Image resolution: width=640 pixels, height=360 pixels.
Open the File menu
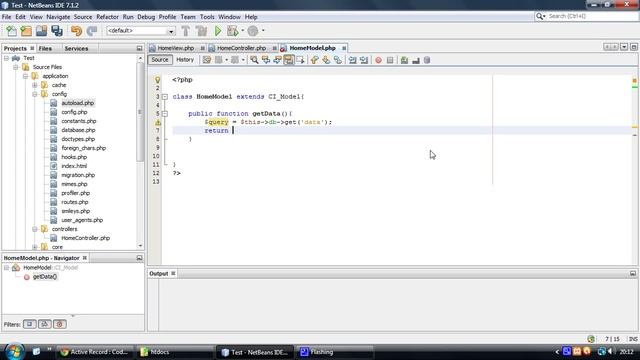7,17
